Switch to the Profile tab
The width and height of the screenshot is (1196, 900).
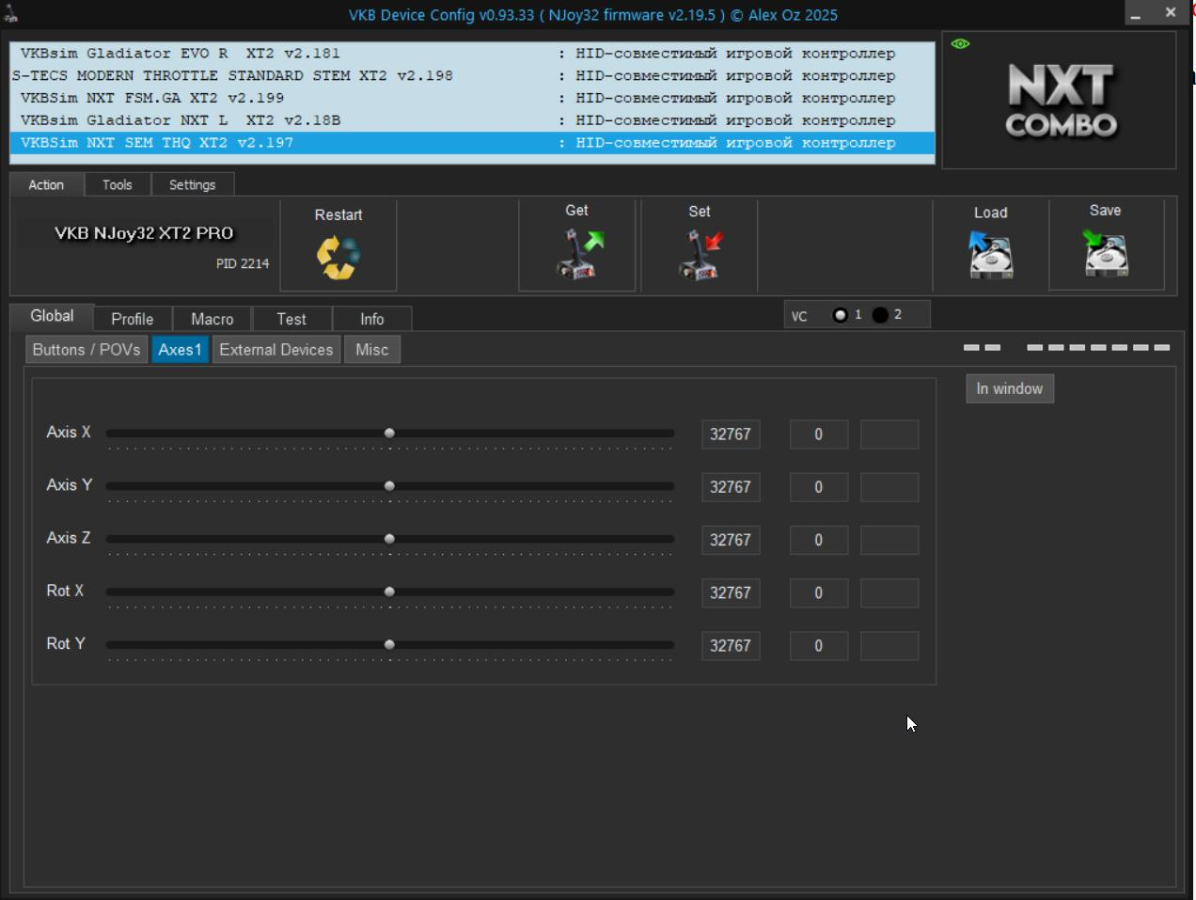[x=132, y=319]
